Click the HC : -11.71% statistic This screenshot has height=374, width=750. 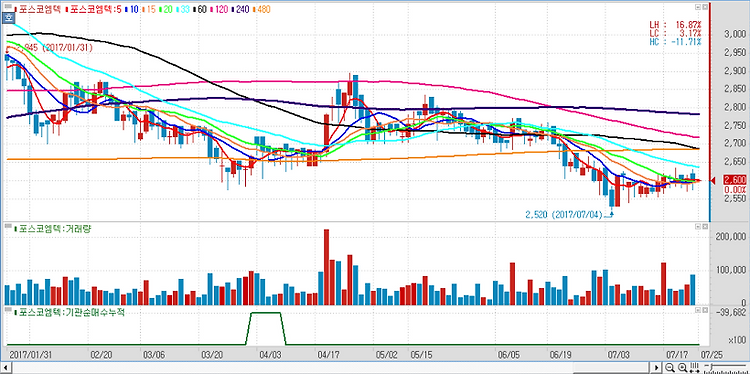675,42
